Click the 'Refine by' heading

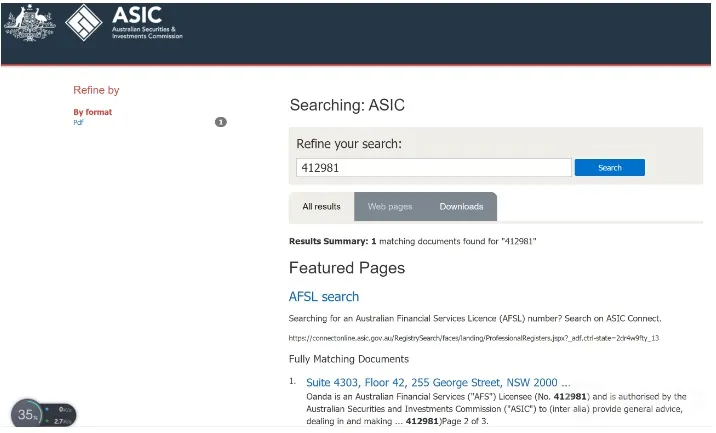[x=96, y=90]
